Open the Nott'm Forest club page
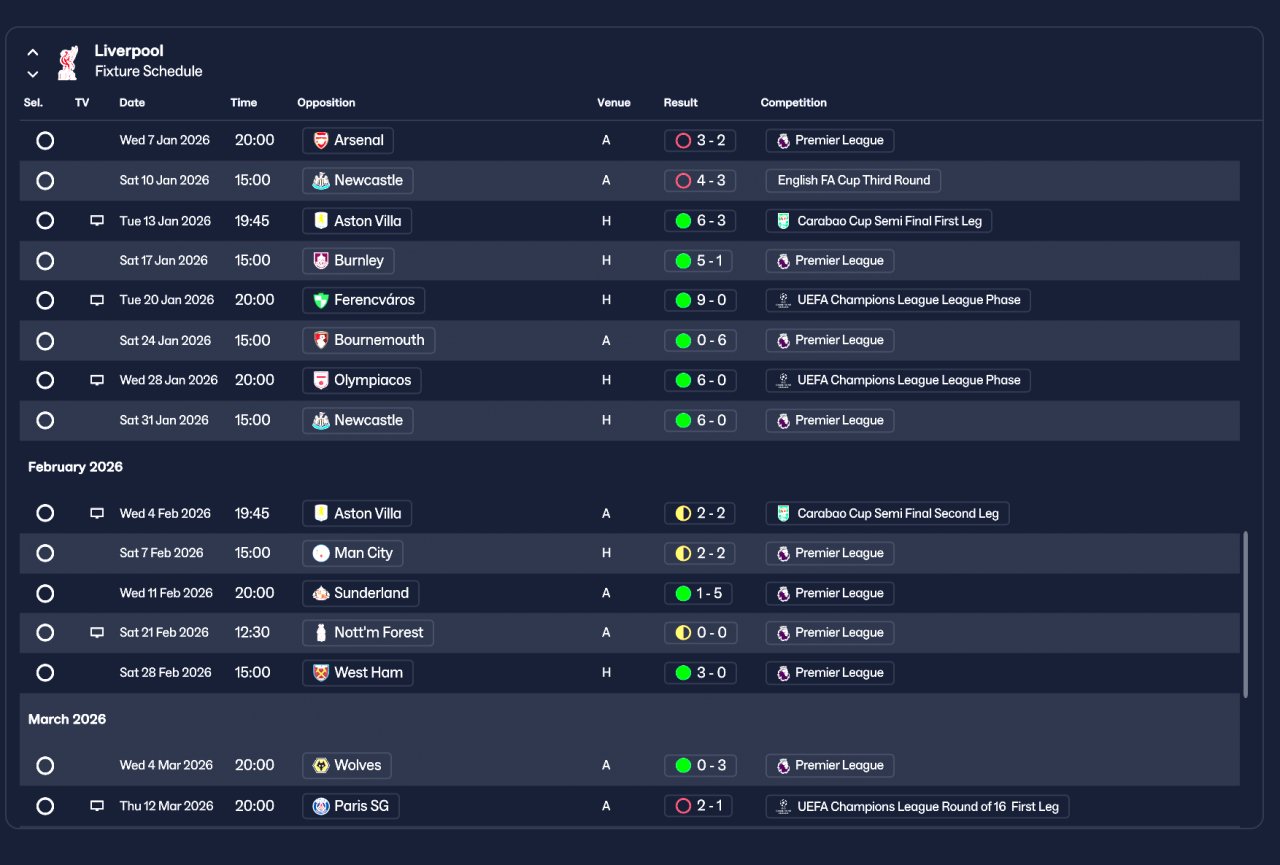This screenshot has height=865, width=1280. pos(368,632)
